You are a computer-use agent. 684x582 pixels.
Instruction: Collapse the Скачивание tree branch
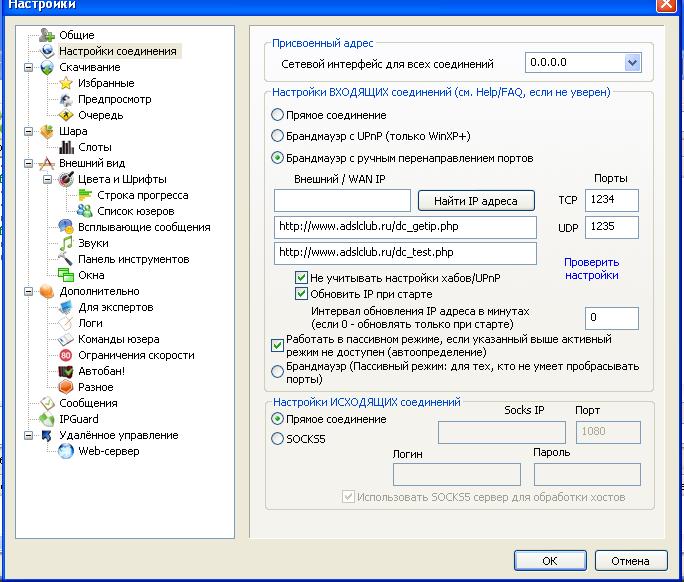29,67
